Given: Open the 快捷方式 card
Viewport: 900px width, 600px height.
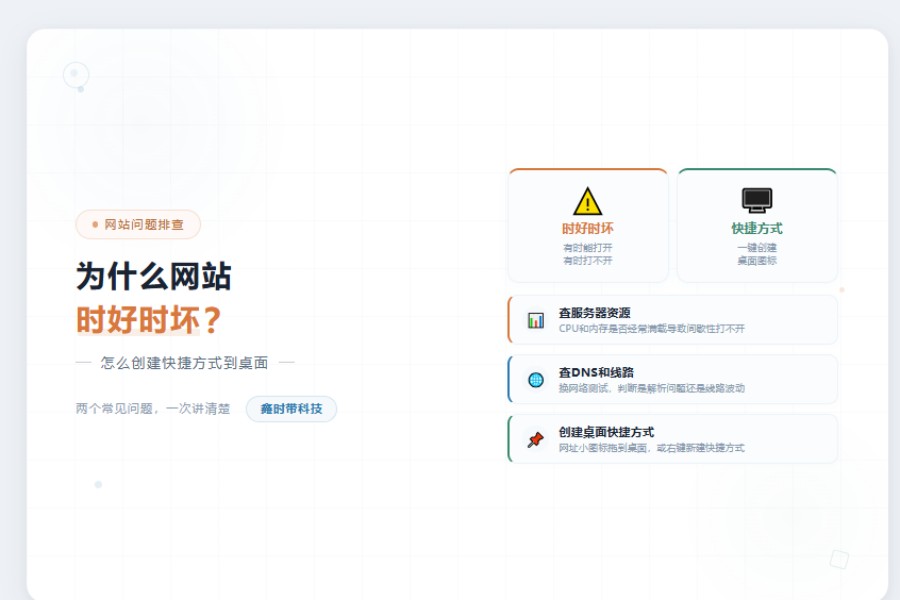Looking at the screenshot, I should click(757, 225).
